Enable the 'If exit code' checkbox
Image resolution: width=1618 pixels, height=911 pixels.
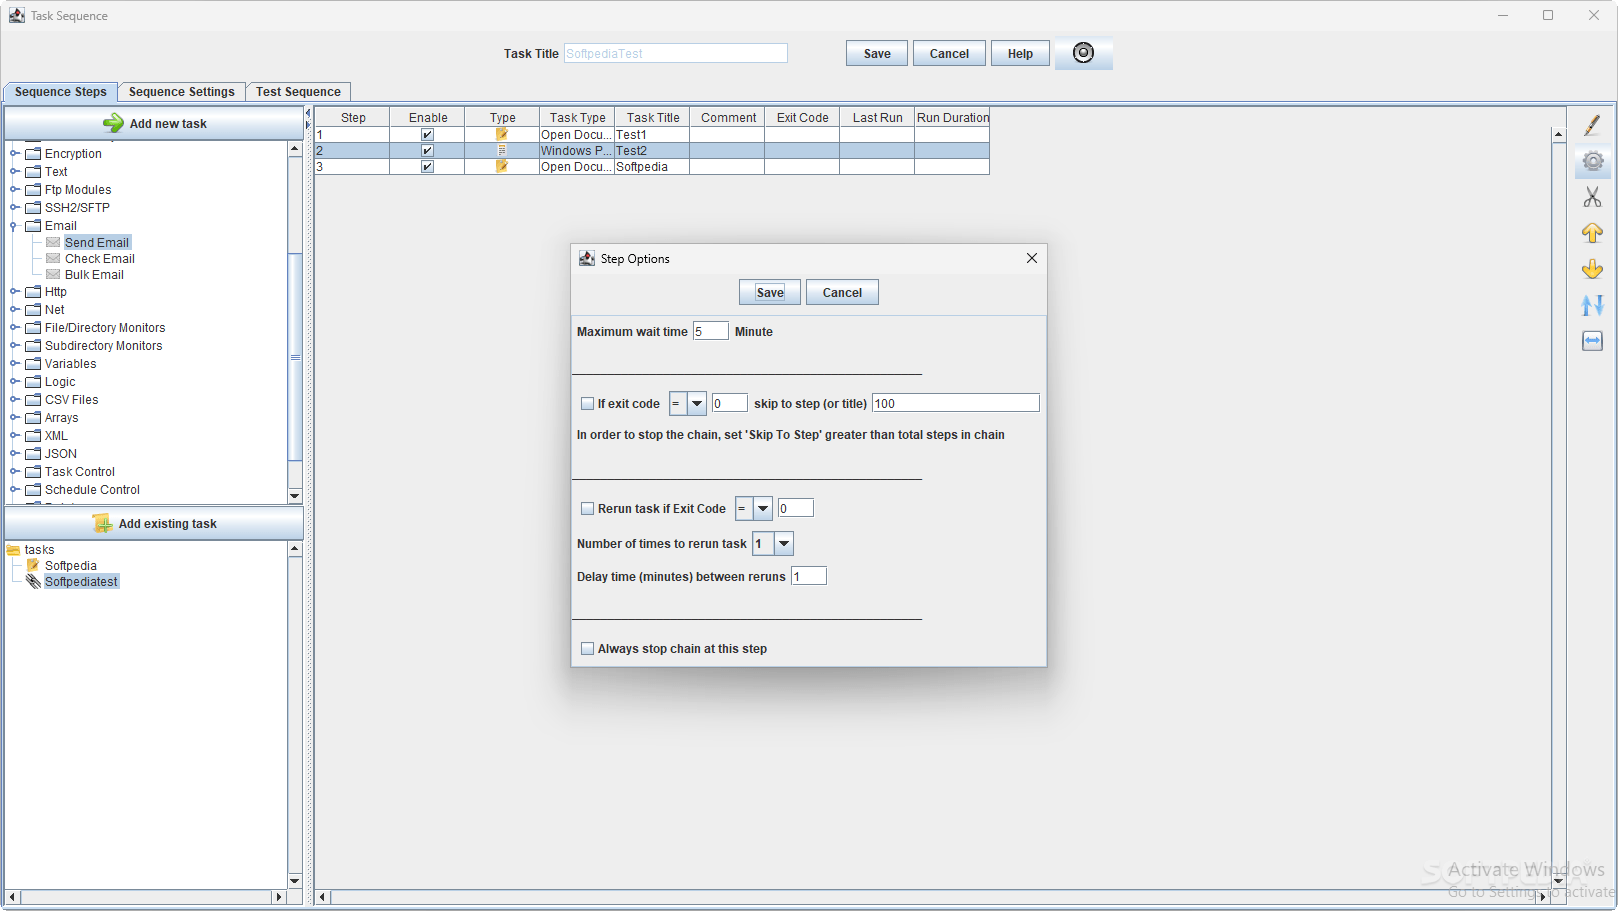point(588,403)
